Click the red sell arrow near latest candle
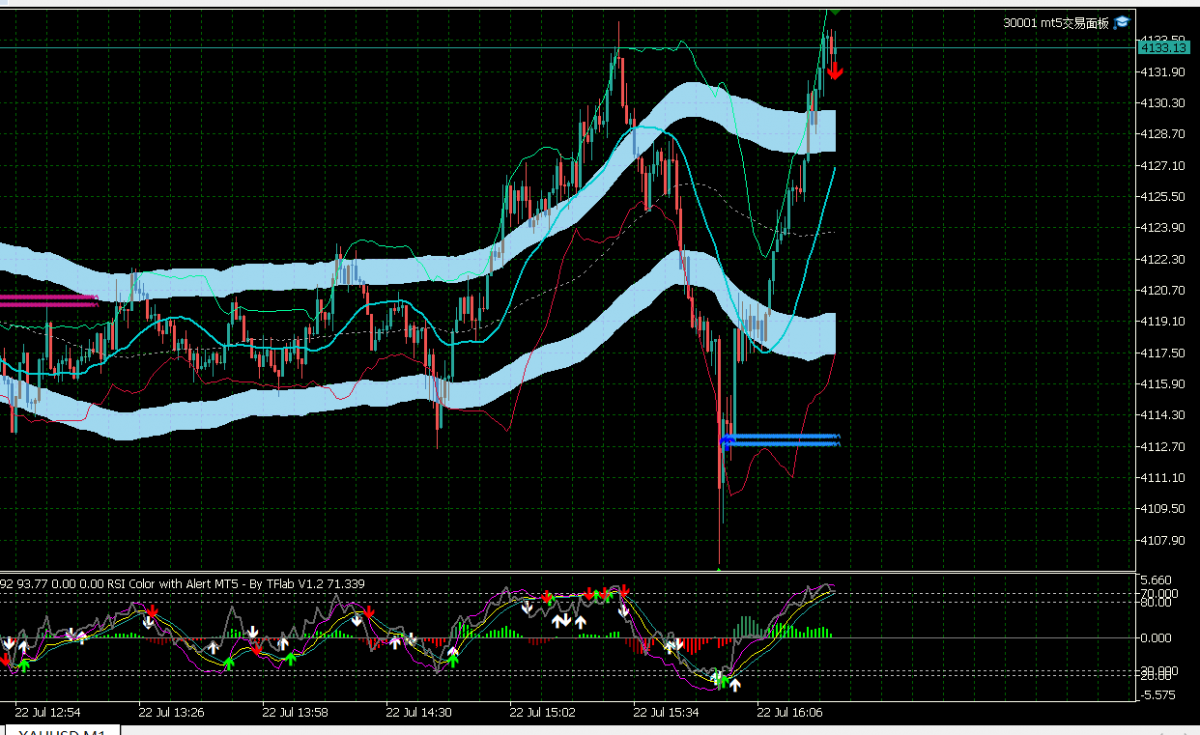This screenshot has height=735, width=1200. click(x=835, y=71)
